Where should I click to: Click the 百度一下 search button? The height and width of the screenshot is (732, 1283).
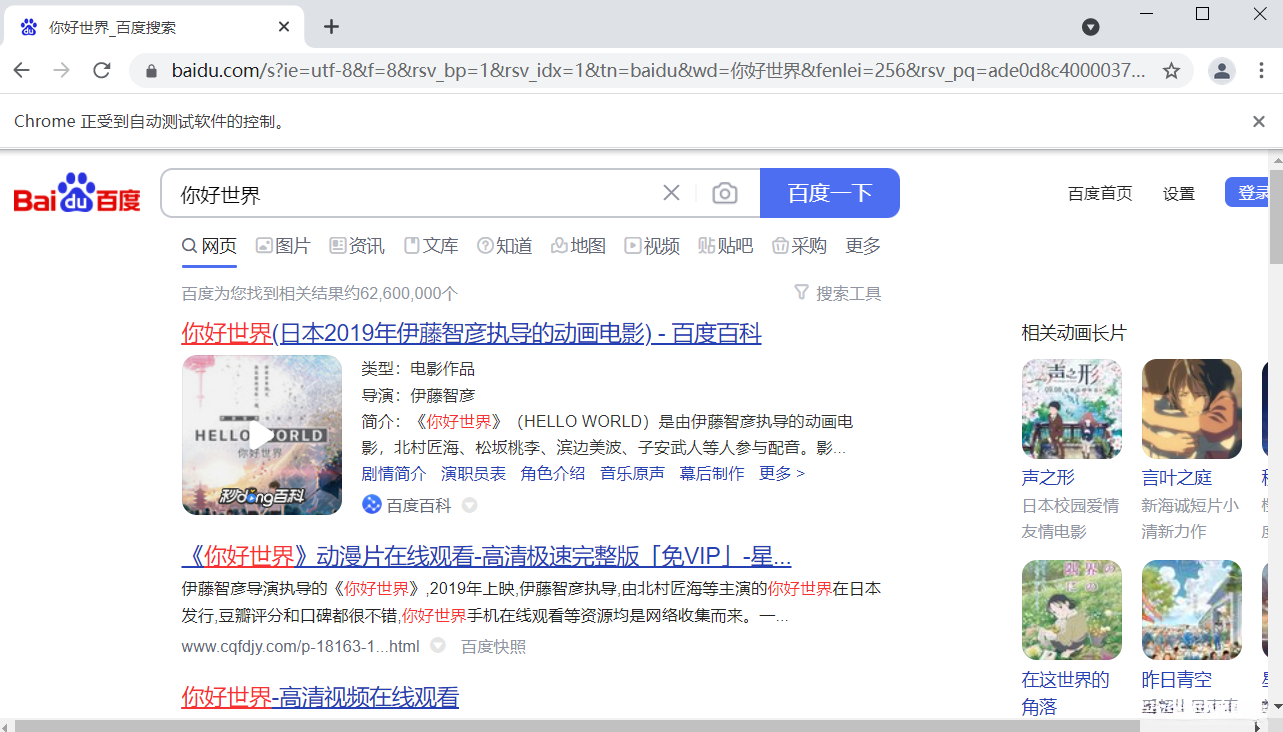click(830, 192)
